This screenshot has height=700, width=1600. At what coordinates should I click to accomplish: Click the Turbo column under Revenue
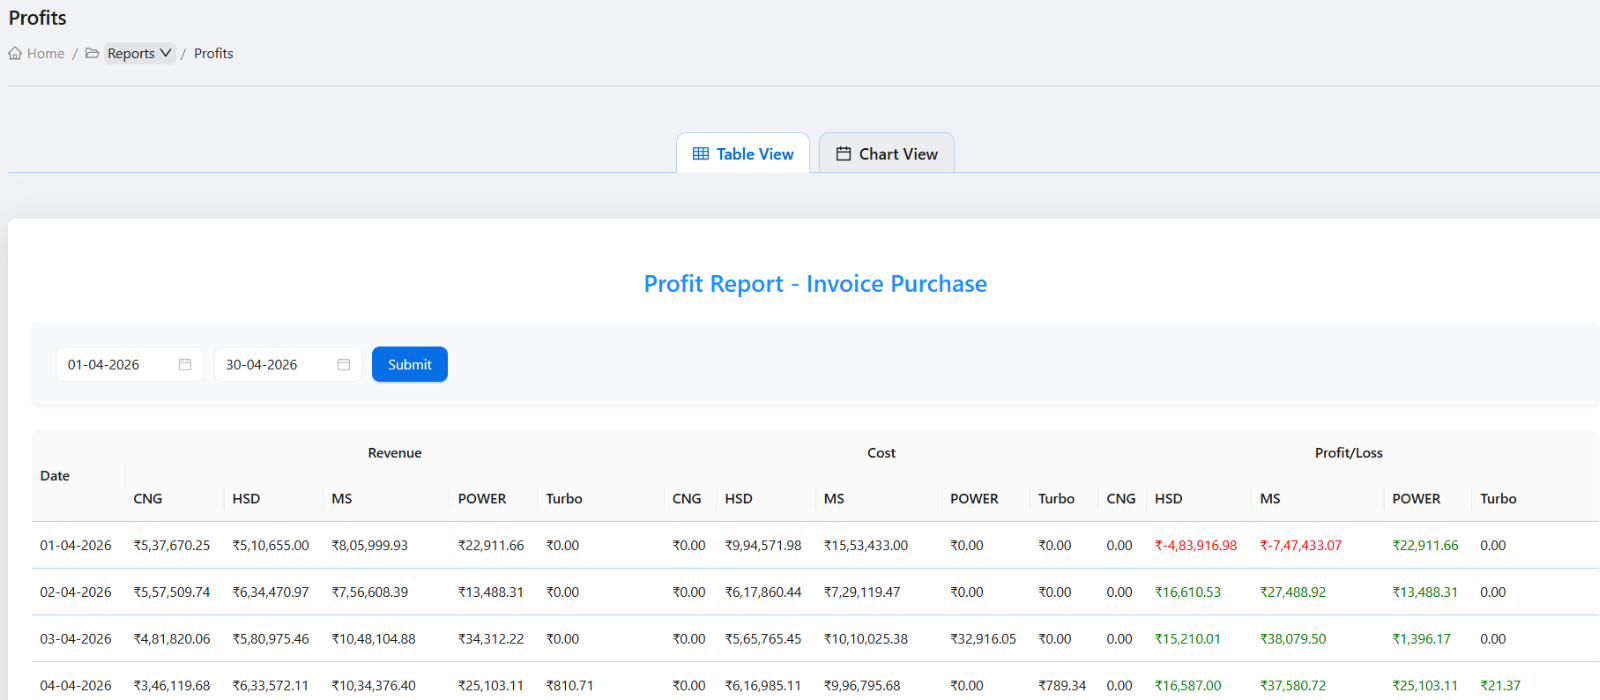click(x=564, y=498)
